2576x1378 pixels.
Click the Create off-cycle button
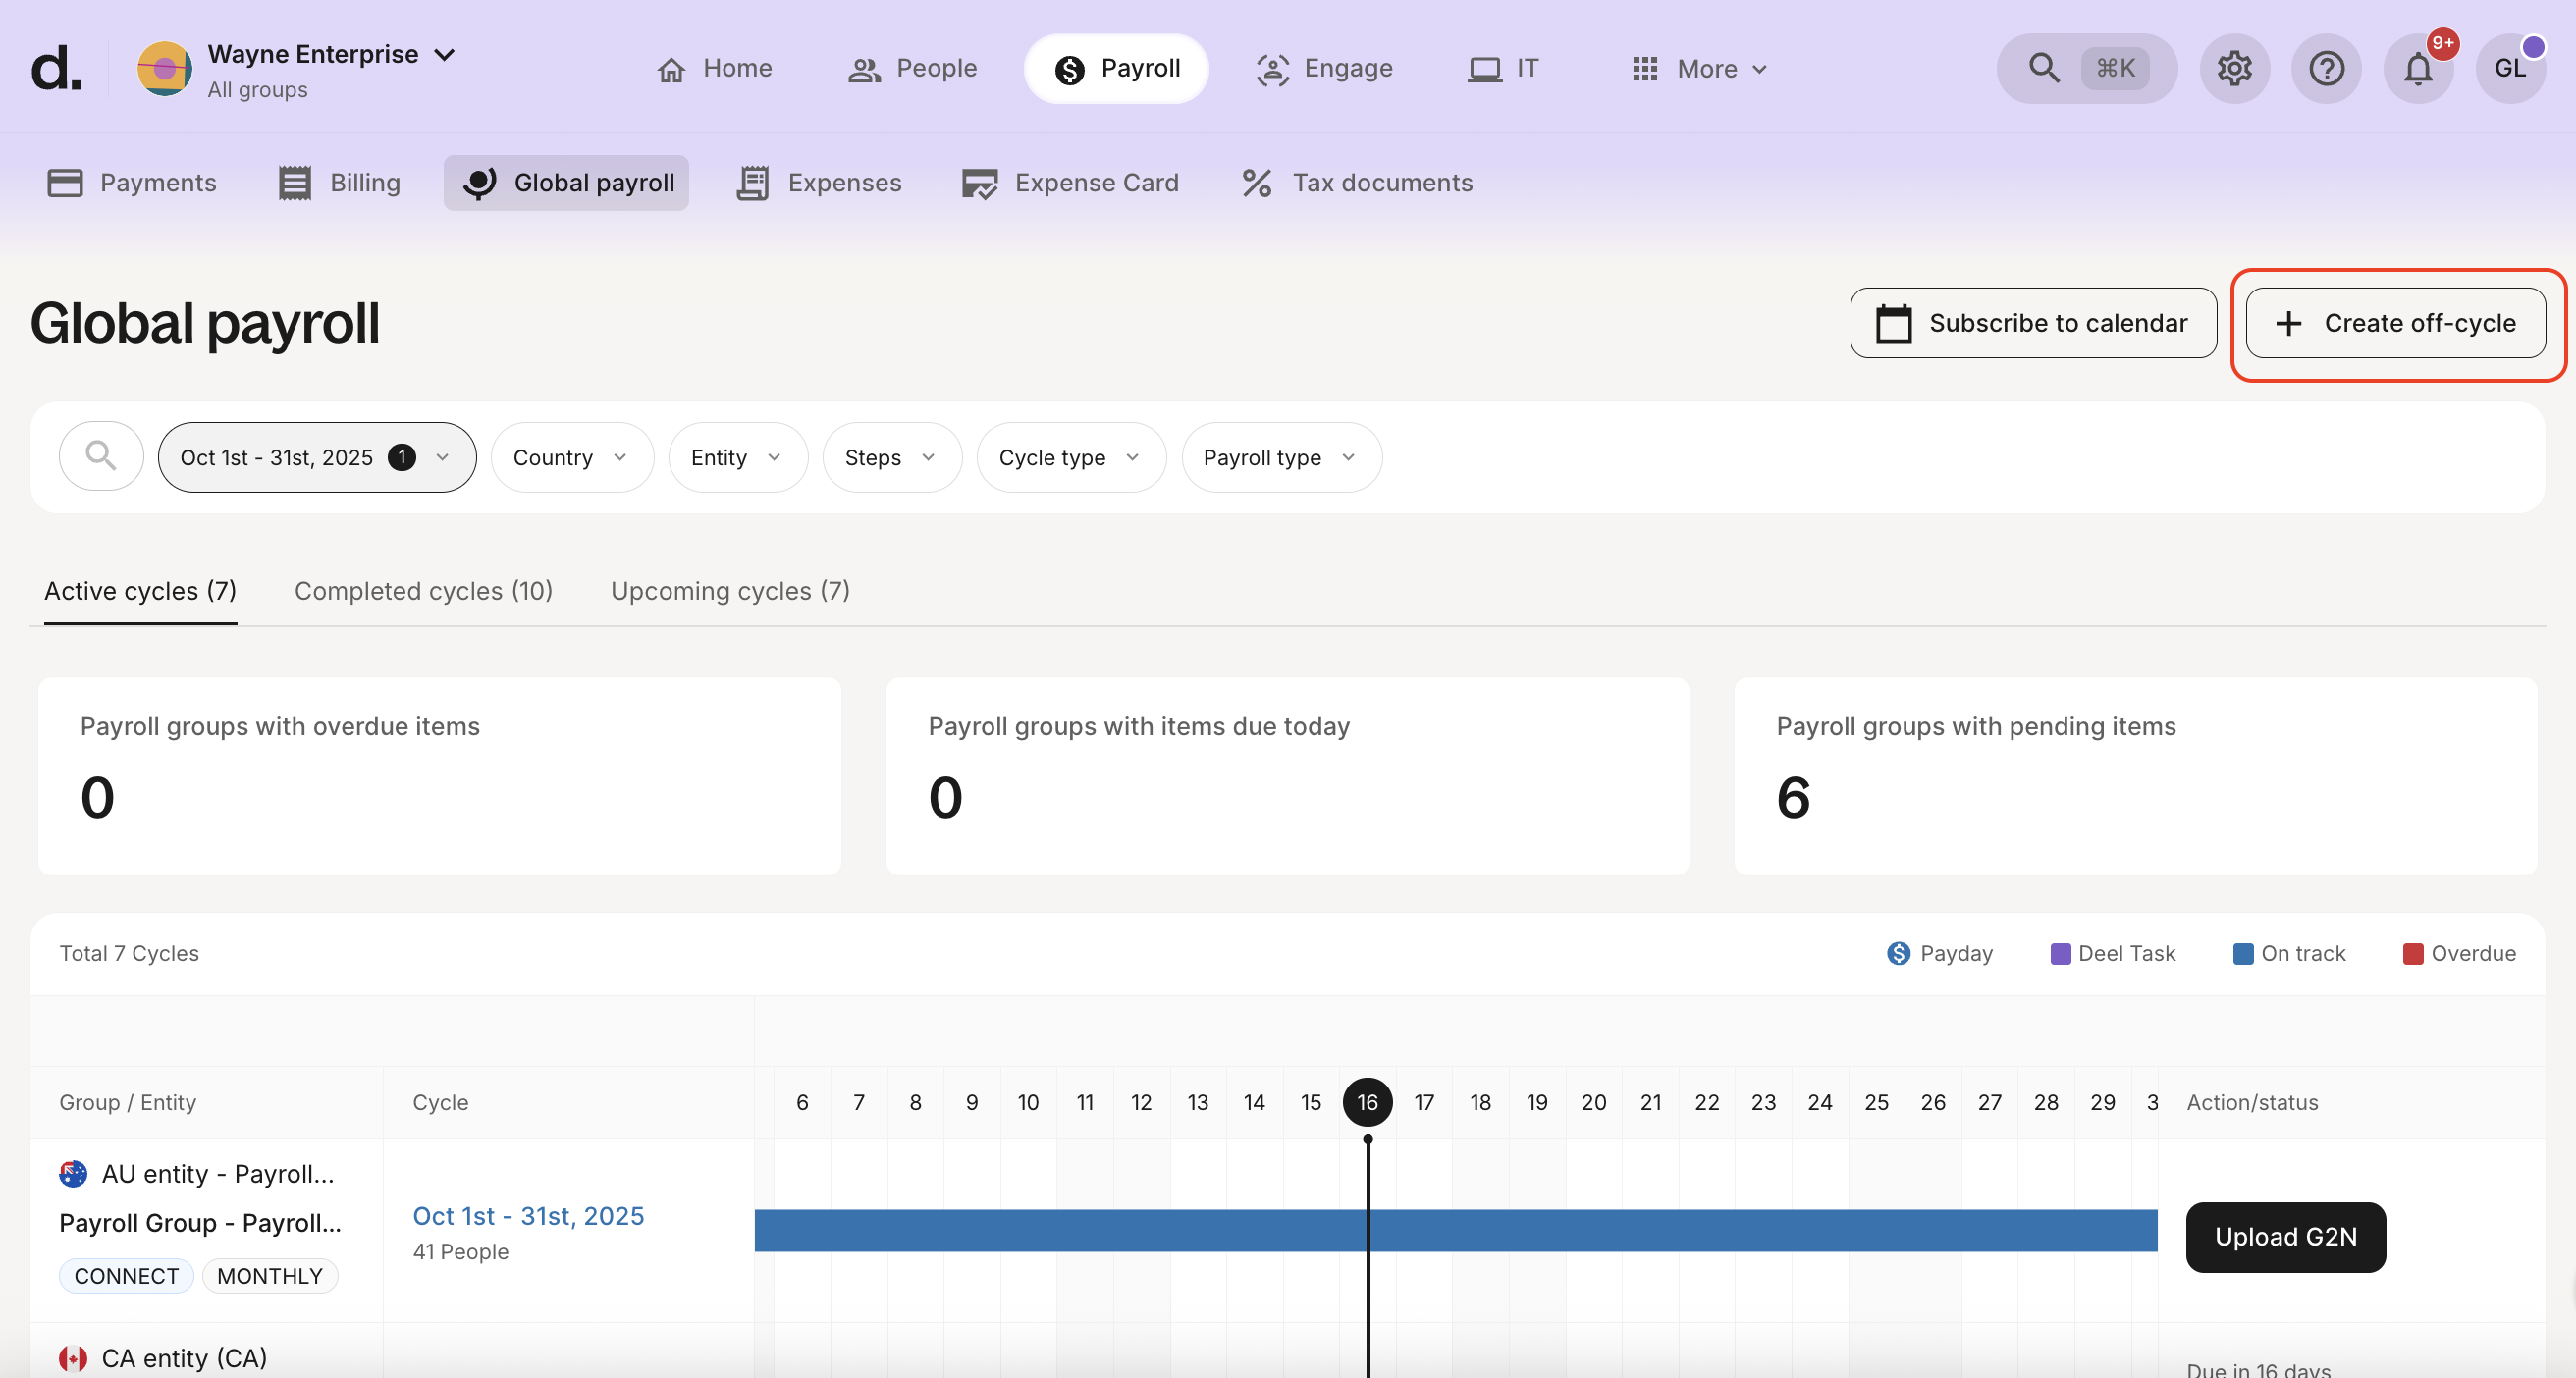[x=2395, y=323]
